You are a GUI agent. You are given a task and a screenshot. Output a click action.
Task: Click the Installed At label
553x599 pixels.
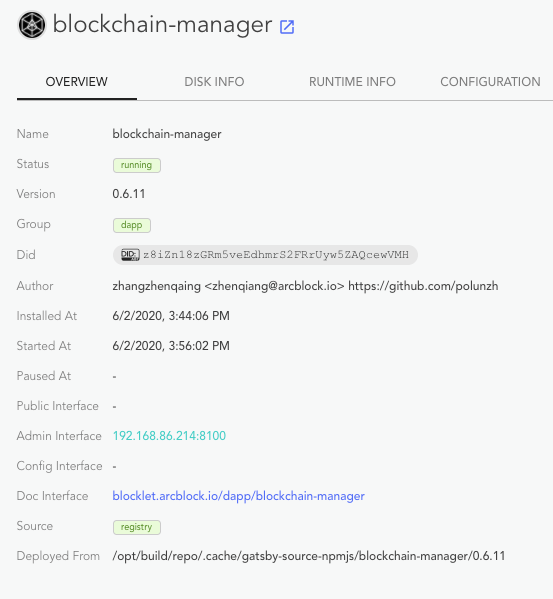[x=47, y=316]
